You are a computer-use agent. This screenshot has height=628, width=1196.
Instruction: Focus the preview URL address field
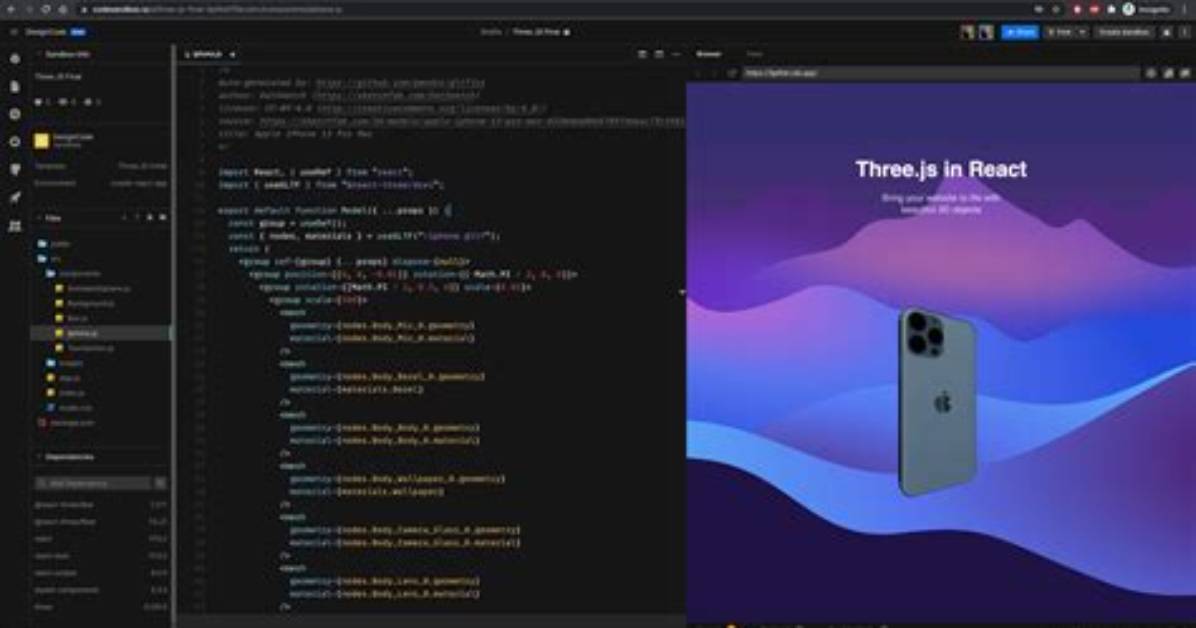[940, 73]
